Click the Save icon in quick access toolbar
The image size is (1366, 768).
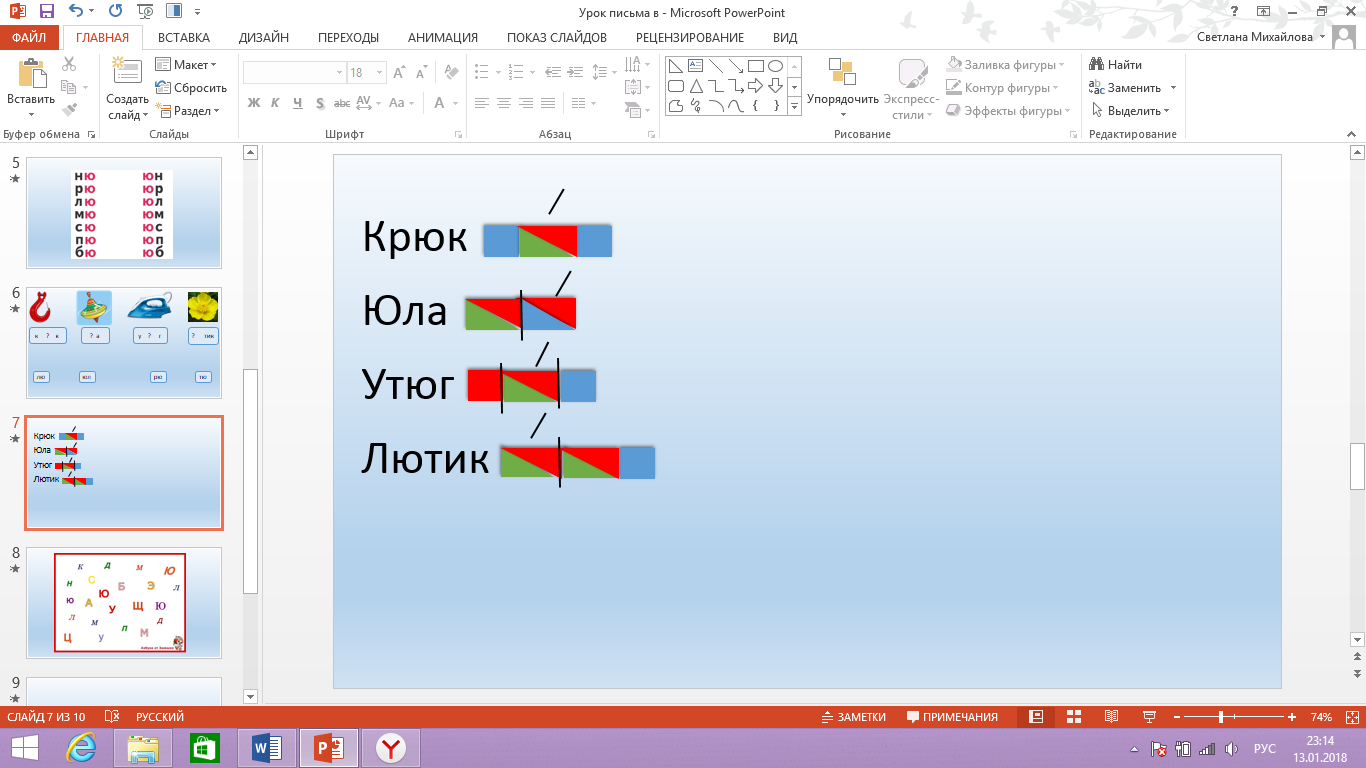pos(46,12)
